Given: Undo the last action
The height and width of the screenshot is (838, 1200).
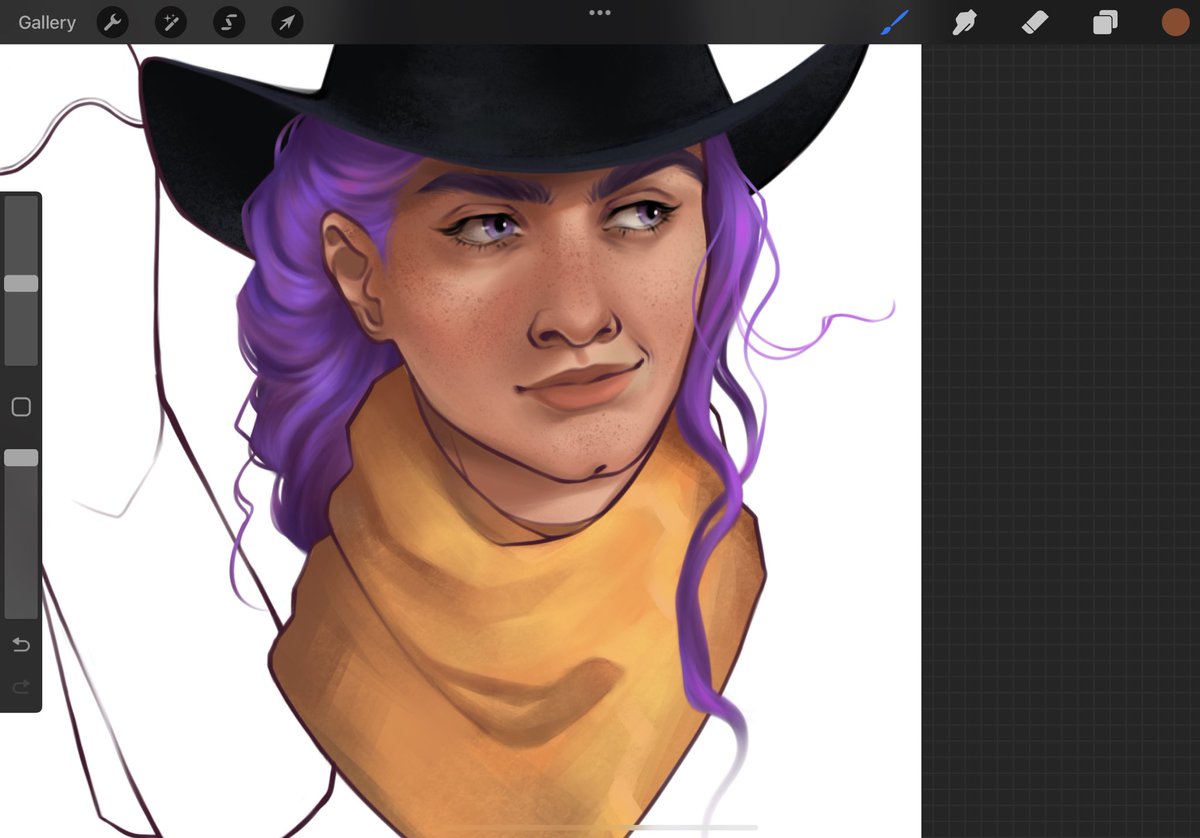Looking at the screenshot, I should (x=21, y=645).
